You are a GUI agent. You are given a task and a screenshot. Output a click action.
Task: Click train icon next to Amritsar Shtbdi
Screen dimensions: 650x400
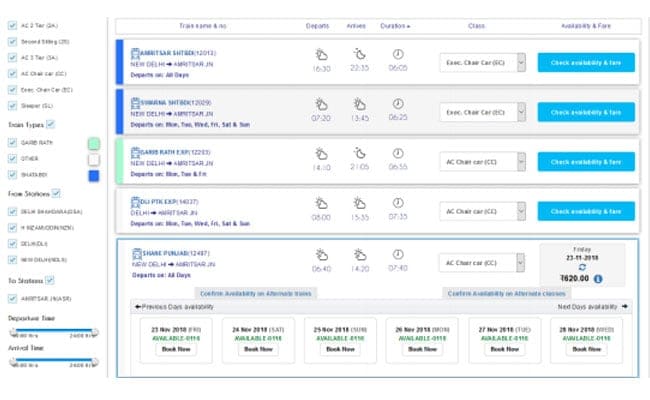pos(135,53)
